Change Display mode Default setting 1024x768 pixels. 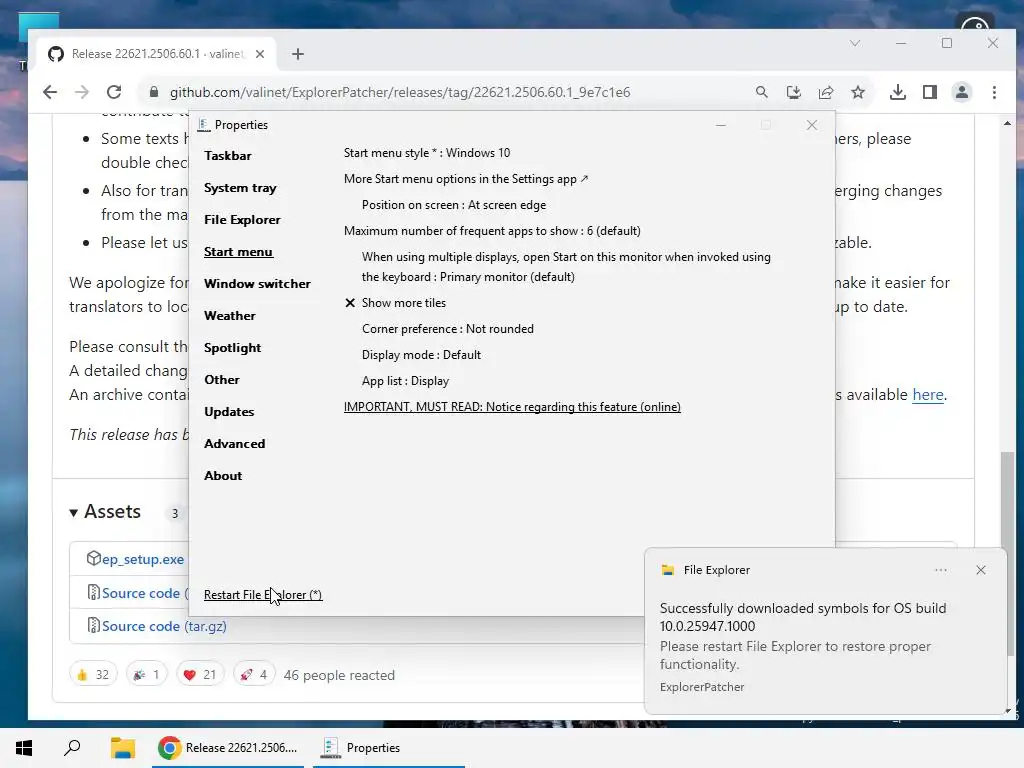pos(421,355)
